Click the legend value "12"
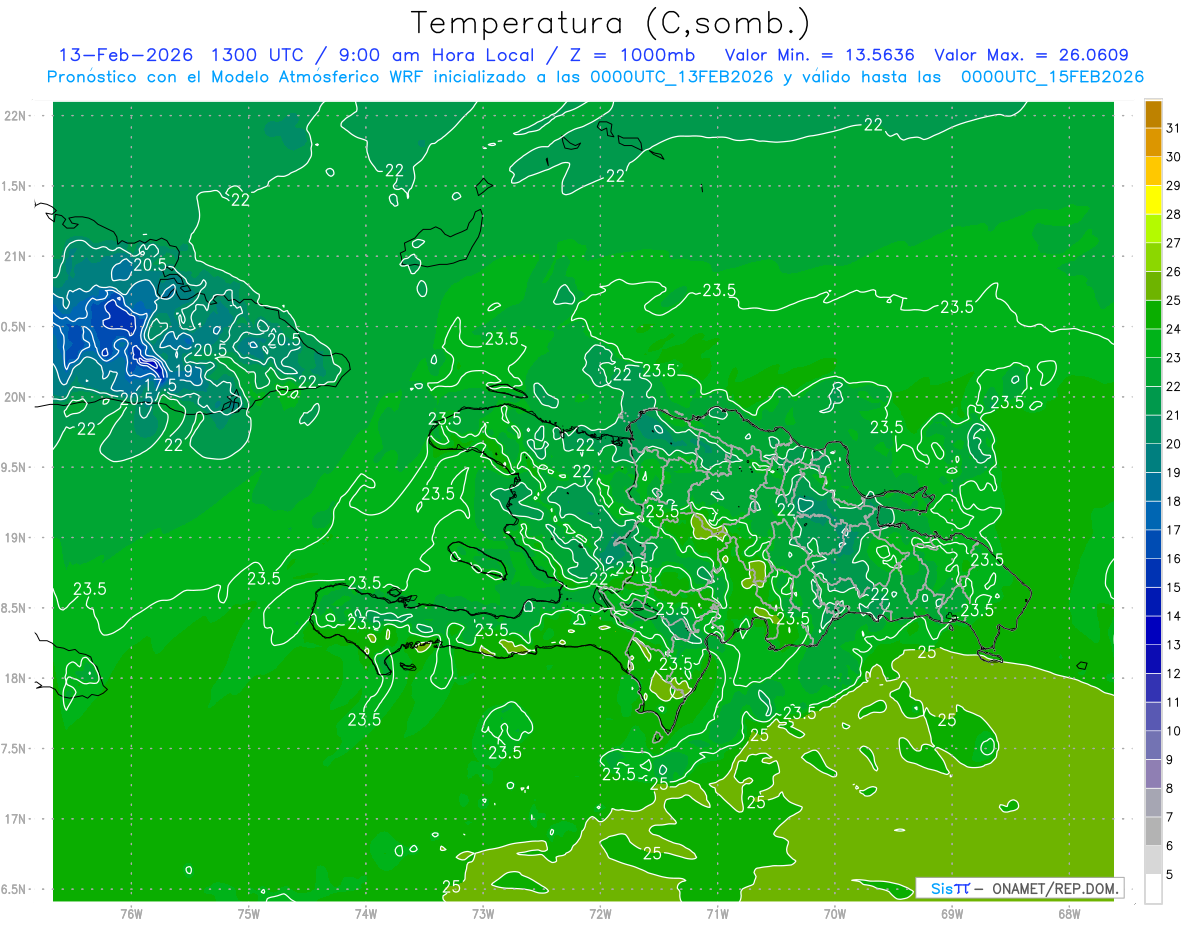Viewport: 1200px width, 927px height. point(1174,674)
